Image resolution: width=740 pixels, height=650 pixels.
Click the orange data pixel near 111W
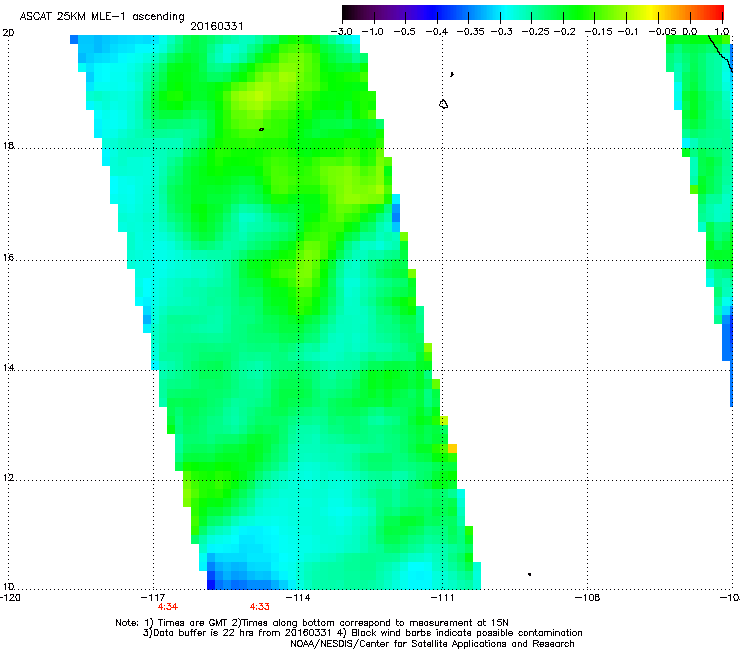[452, 448]
